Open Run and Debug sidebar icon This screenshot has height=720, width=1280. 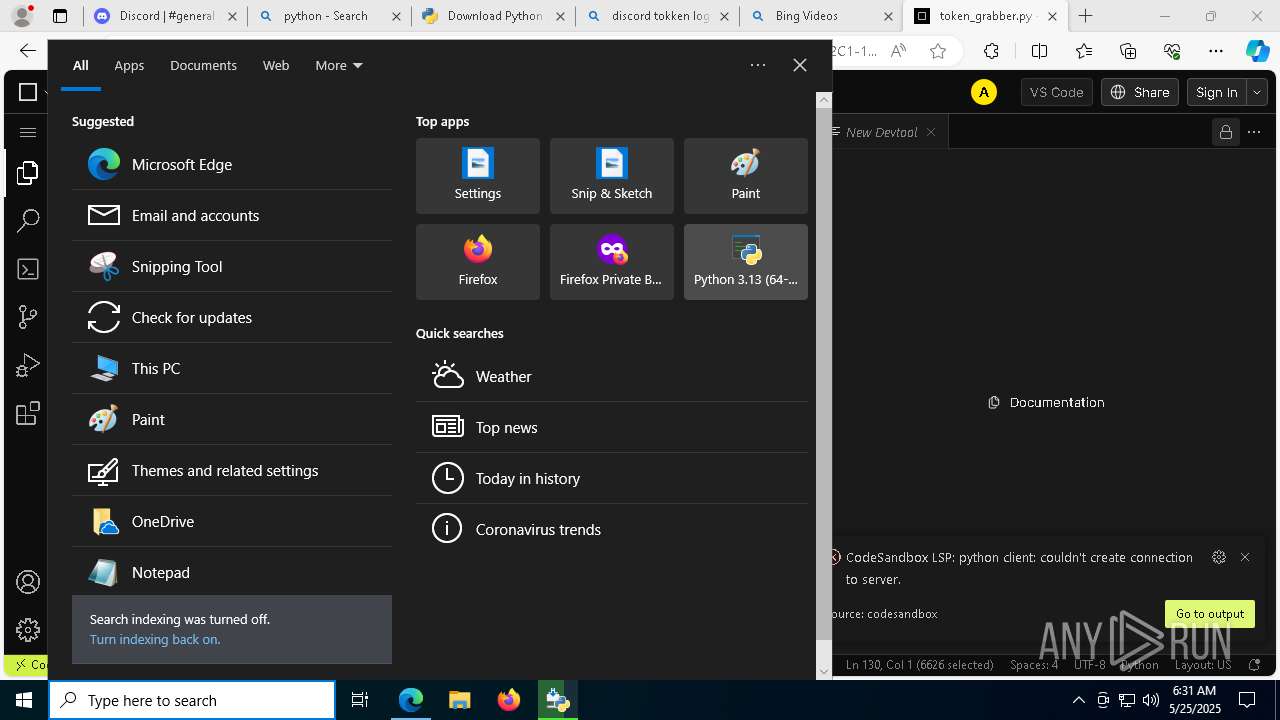point(27,365)
